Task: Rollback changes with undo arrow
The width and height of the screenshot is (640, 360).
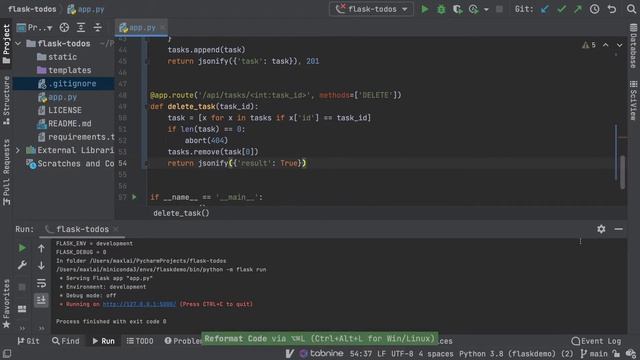Action: (x=611, y=9)
